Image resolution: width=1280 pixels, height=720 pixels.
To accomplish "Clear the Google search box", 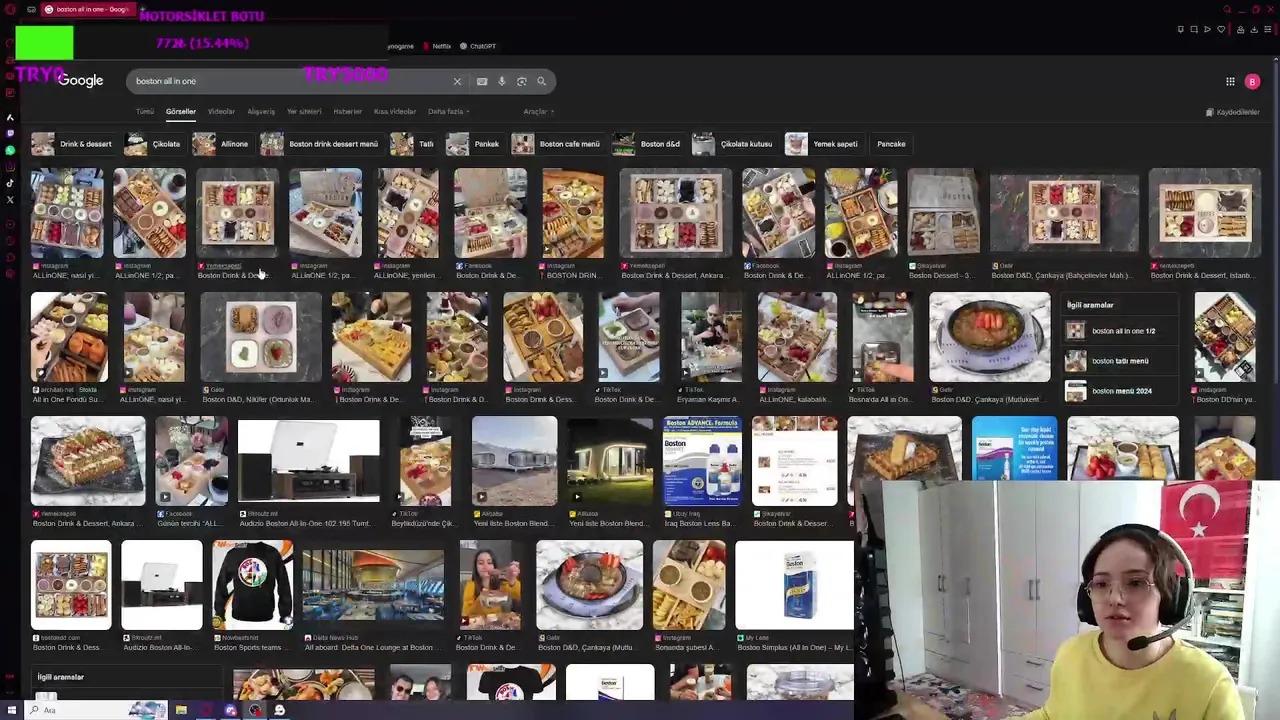I will tap(457, 81).
